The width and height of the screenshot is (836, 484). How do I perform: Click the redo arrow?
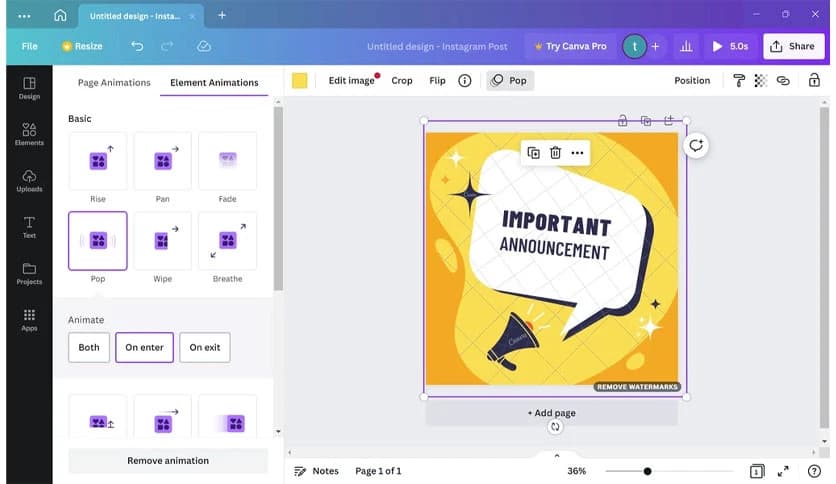coord(167,46)
